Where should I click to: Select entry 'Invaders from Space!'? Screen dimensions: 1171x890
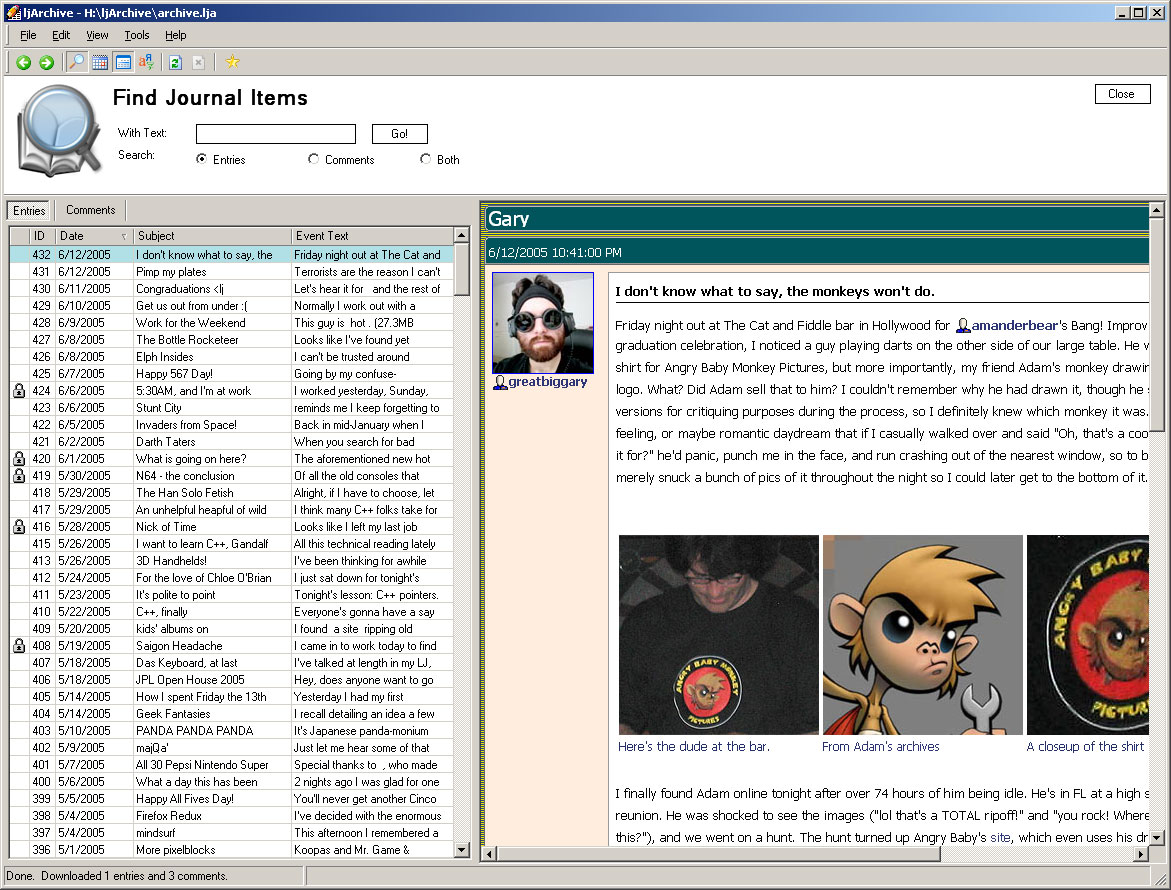coord(232,425)
